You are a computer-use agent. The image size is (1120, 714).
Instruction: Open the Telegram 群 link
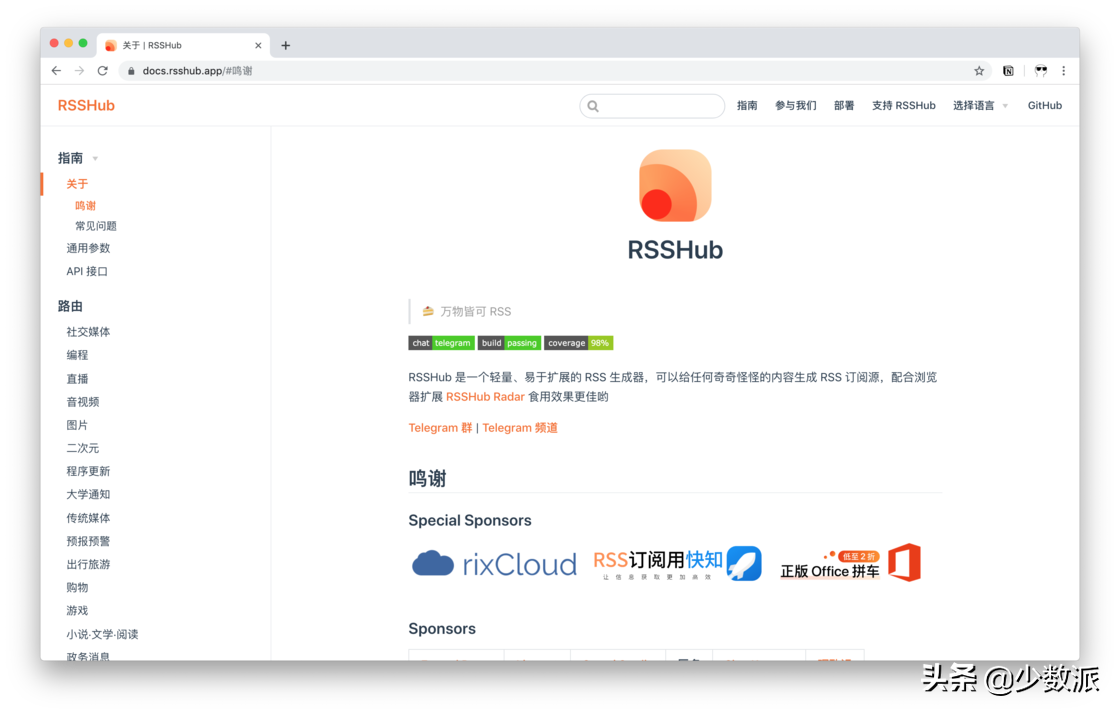pos(440,428)
